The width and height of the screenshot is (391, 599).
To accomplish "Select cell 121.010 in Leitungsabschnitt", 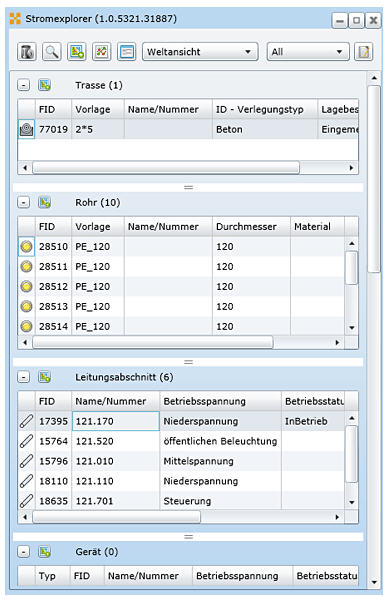I will (x=116, y=461).
